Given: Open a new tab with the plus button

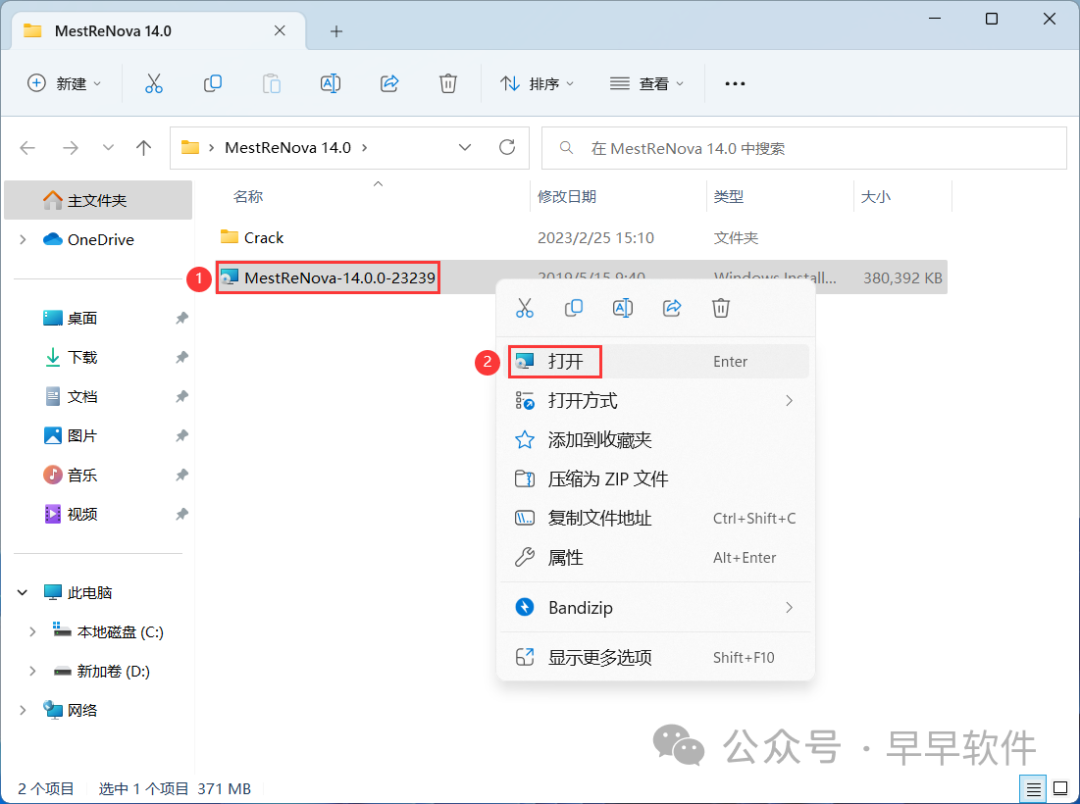Looking at the screenshot, I should (x=336, y=31).
